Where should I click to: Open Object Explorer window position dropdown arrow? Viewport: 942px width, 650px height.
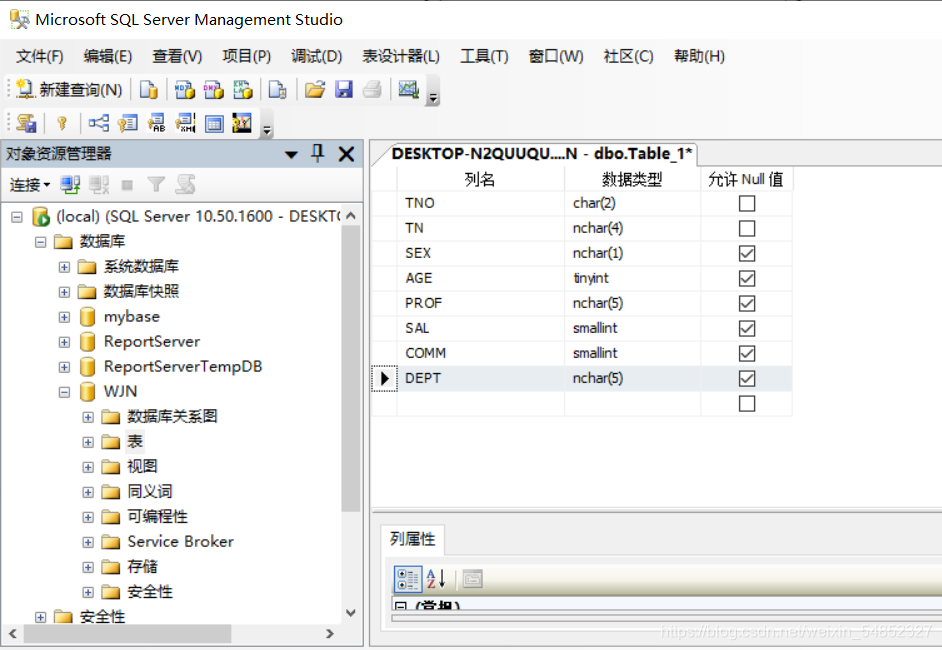(291, 154)
